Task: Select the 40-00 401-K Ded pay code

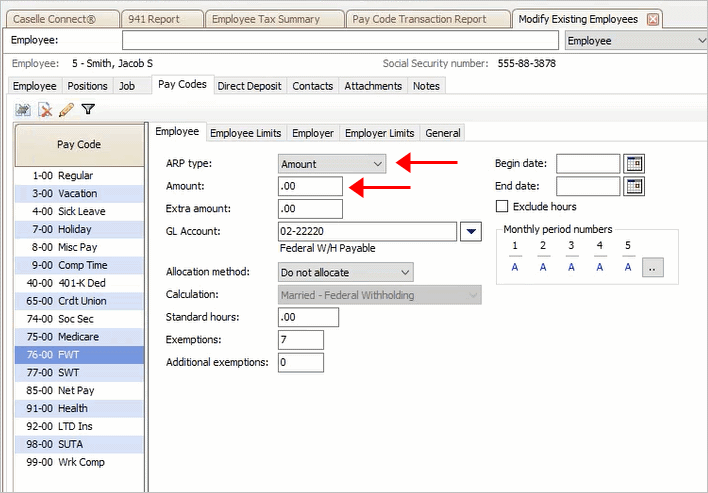Action: (79, 283)
